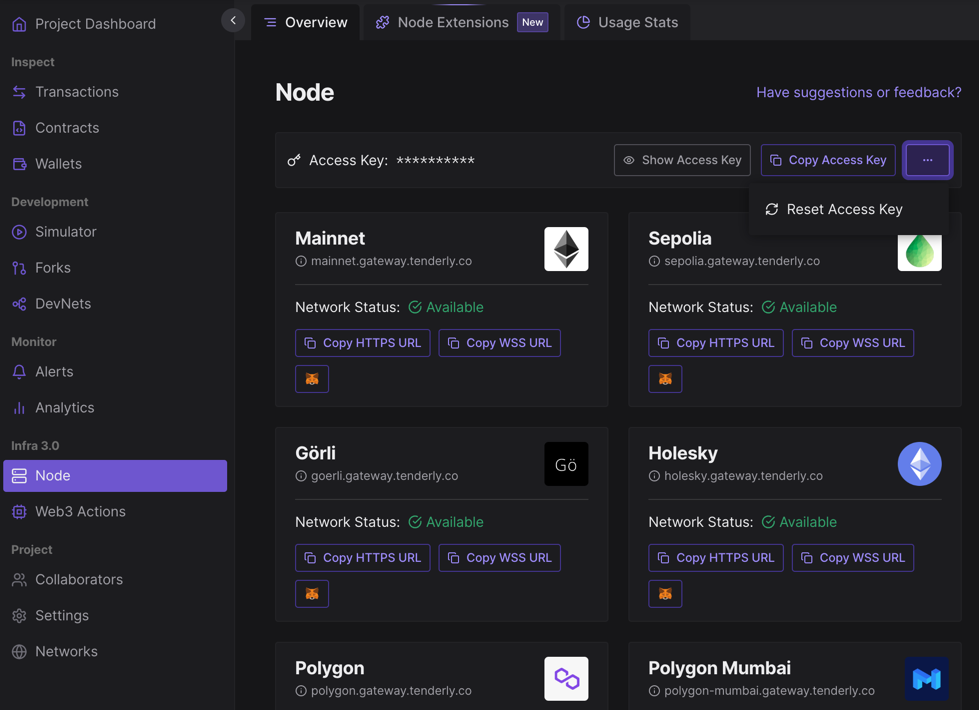979x710 pixels.
Task: Copy WSS URL for Mainnet
Action: pos(499,343)
